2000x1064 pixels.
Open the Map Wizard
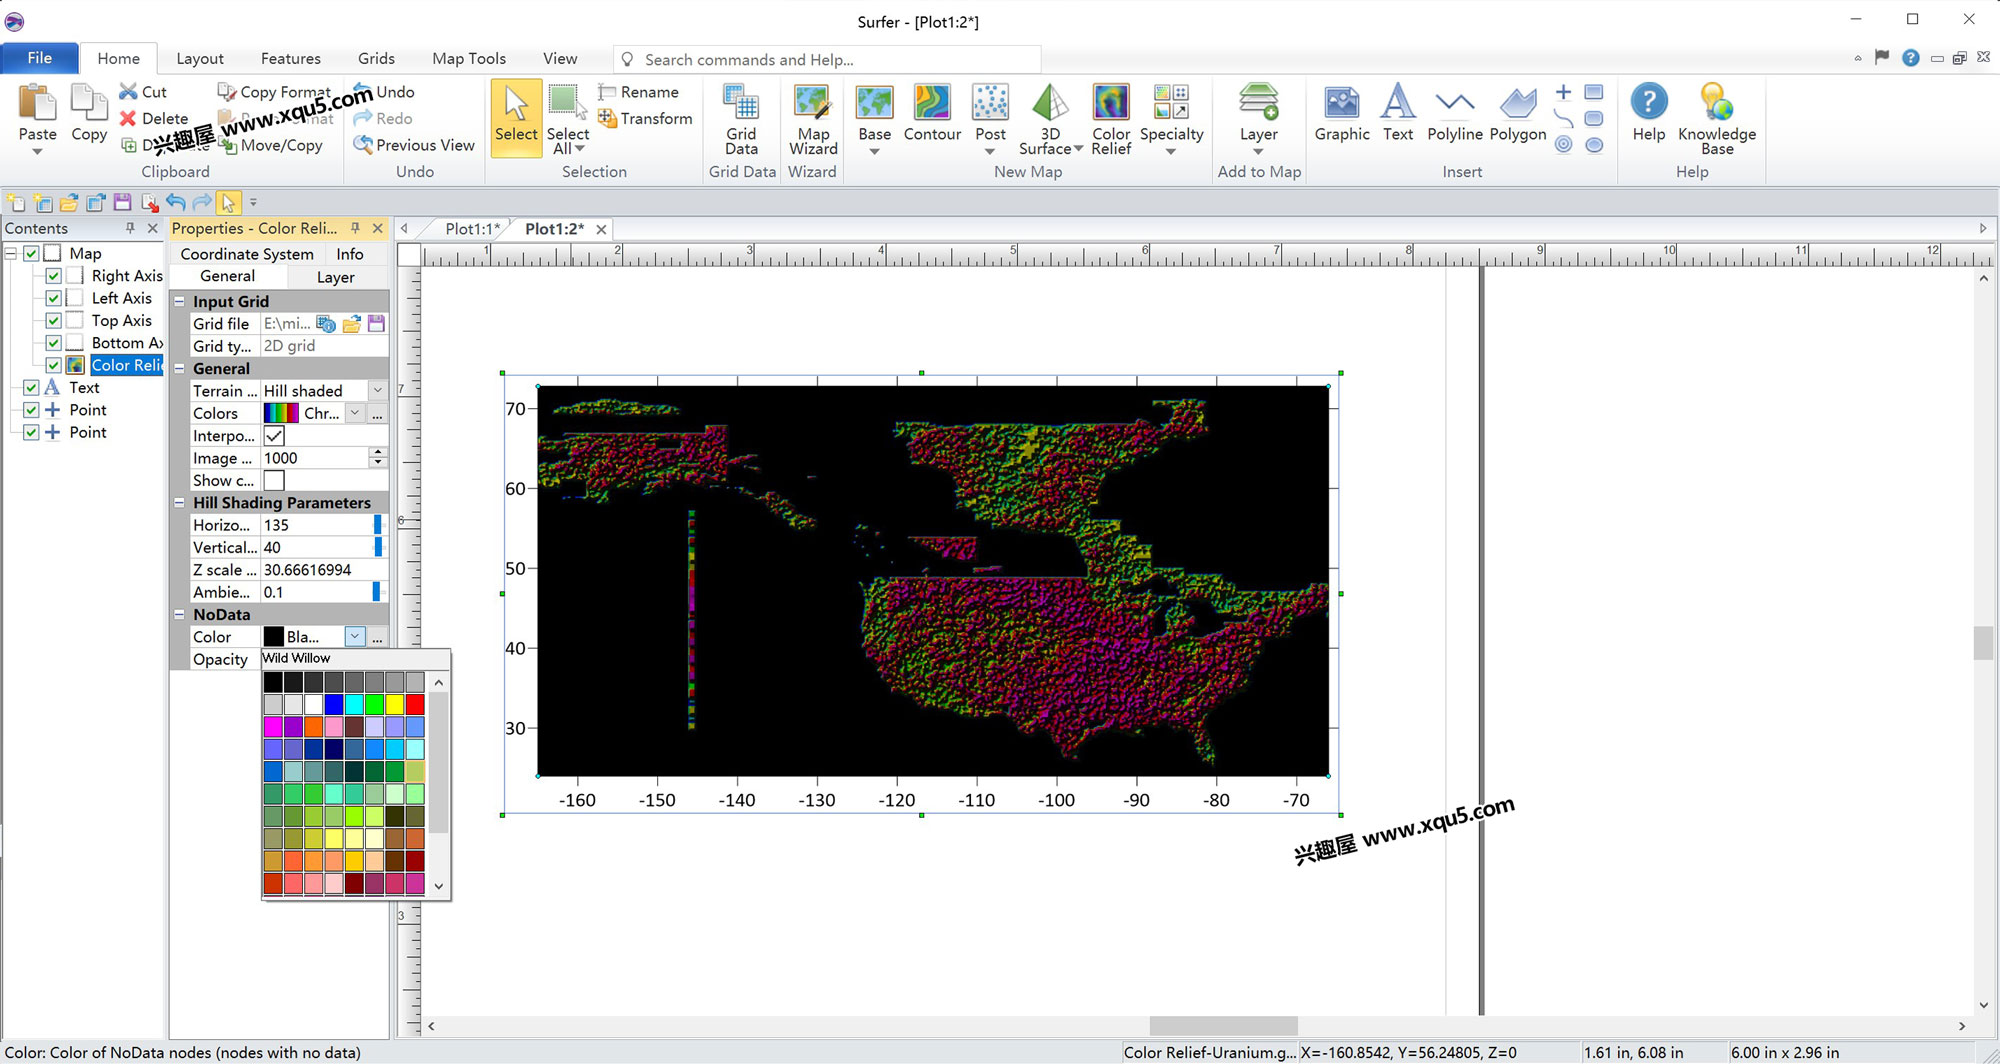pos(813,120)
